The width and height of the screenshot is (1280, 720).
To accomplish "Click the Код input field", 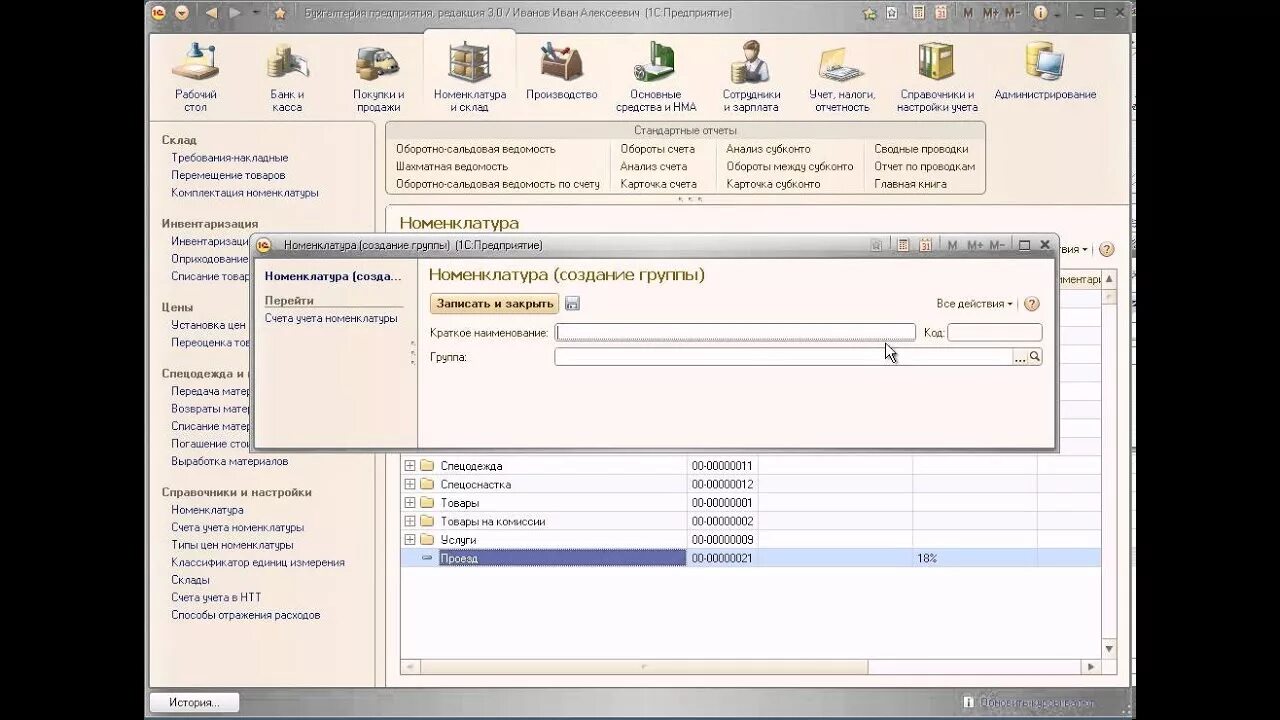I will click(x=995, y=332).
